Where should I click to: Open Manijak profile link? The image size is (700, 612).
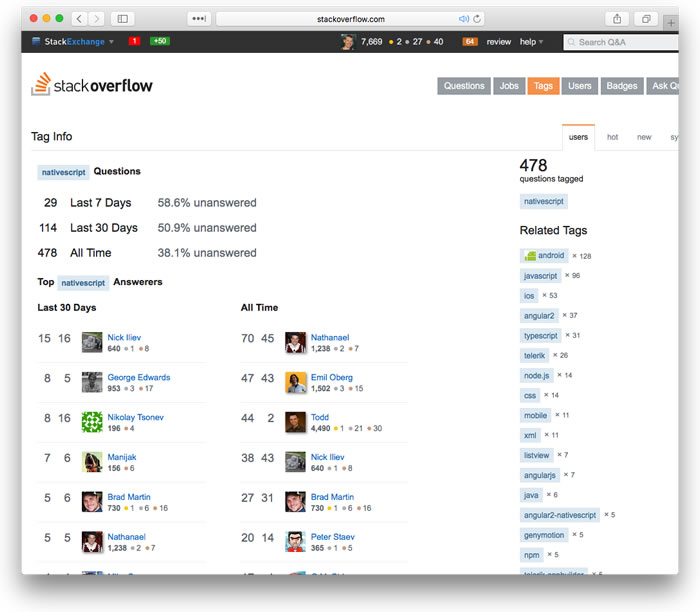(x=122, y=457)
